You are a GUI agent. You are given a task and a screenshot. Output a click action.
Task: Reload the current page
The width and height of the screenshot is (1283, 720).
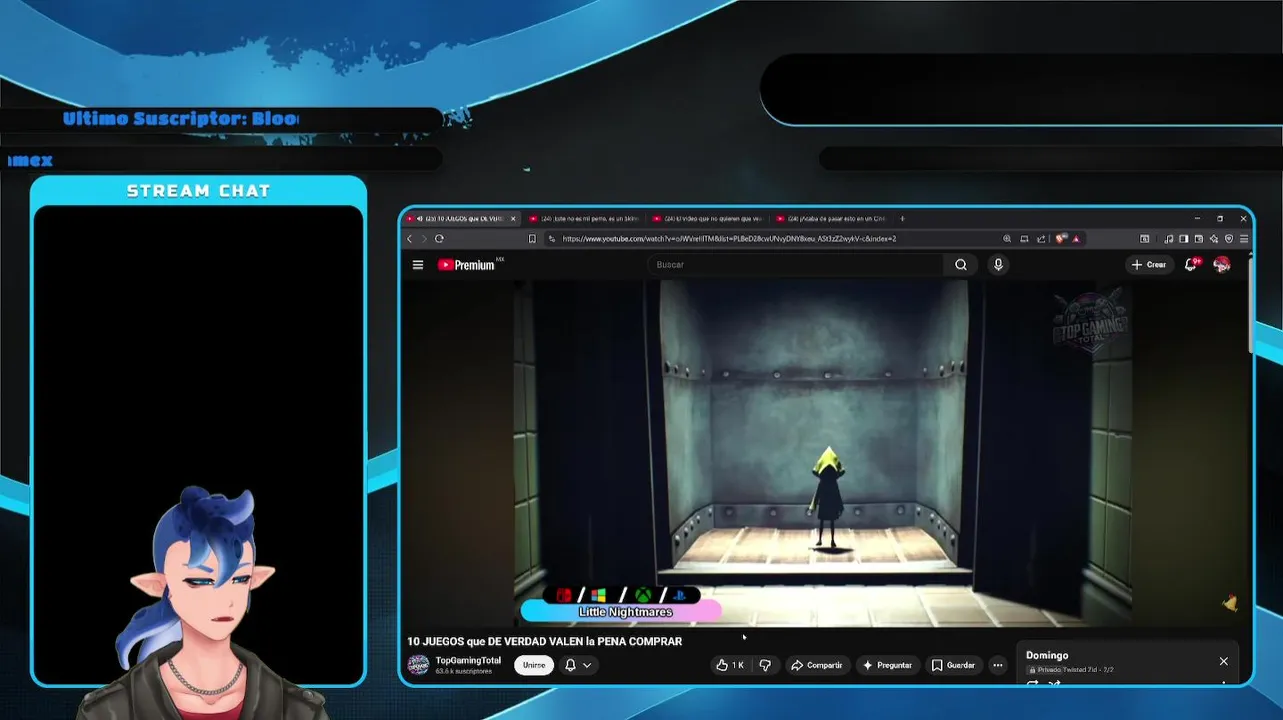(439, 239)
